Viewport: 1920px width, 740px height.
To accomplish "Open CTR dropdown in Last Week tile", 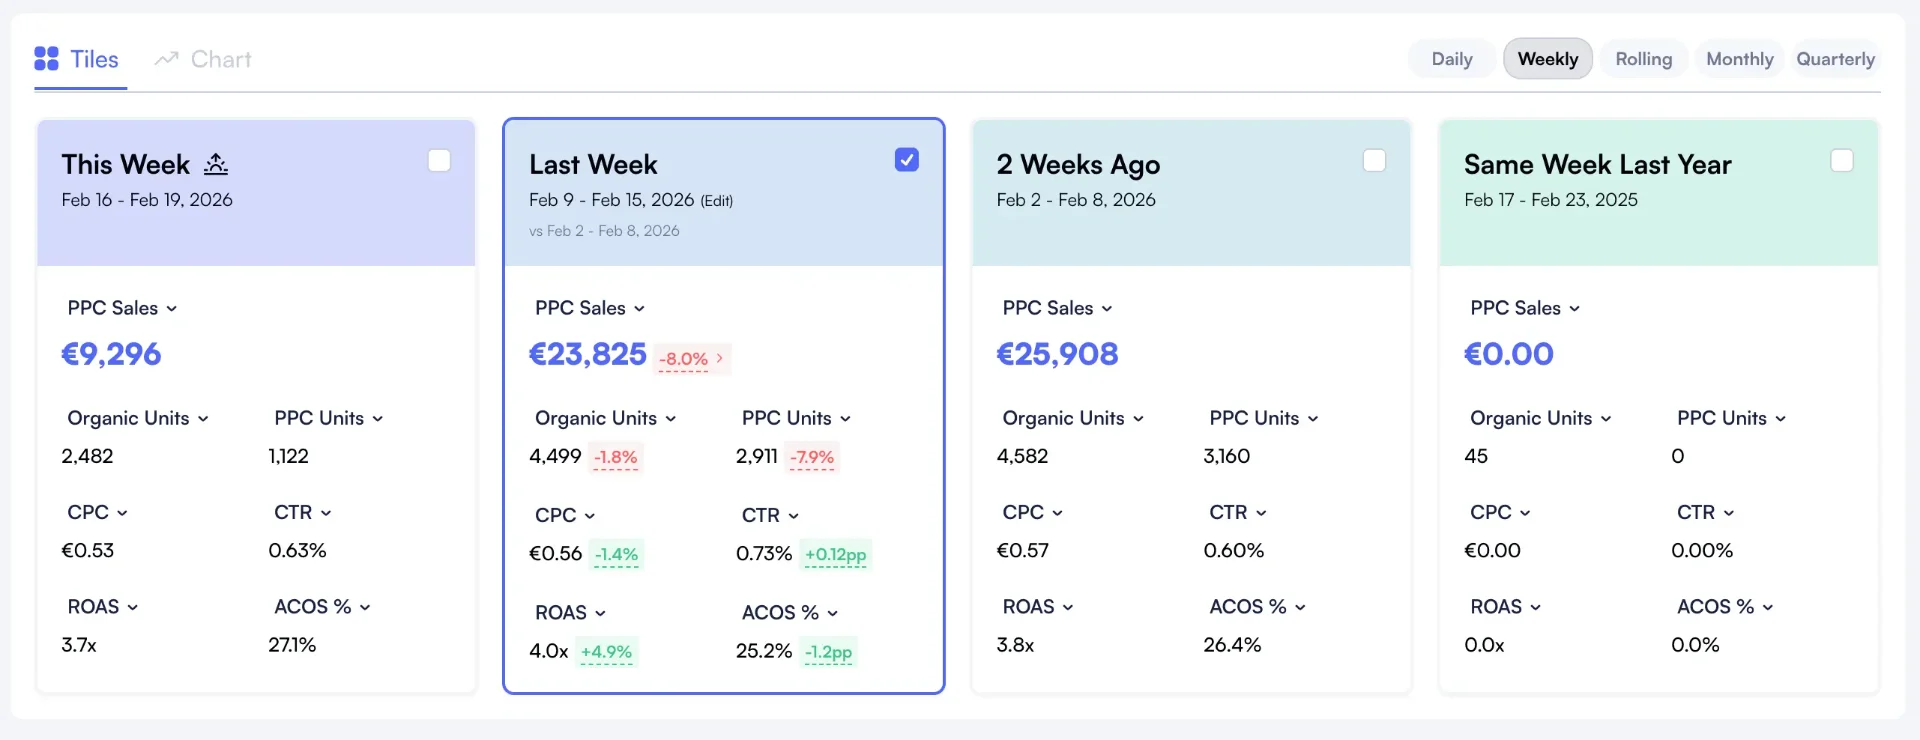I will pyautogui.click(x=770, y=515).
